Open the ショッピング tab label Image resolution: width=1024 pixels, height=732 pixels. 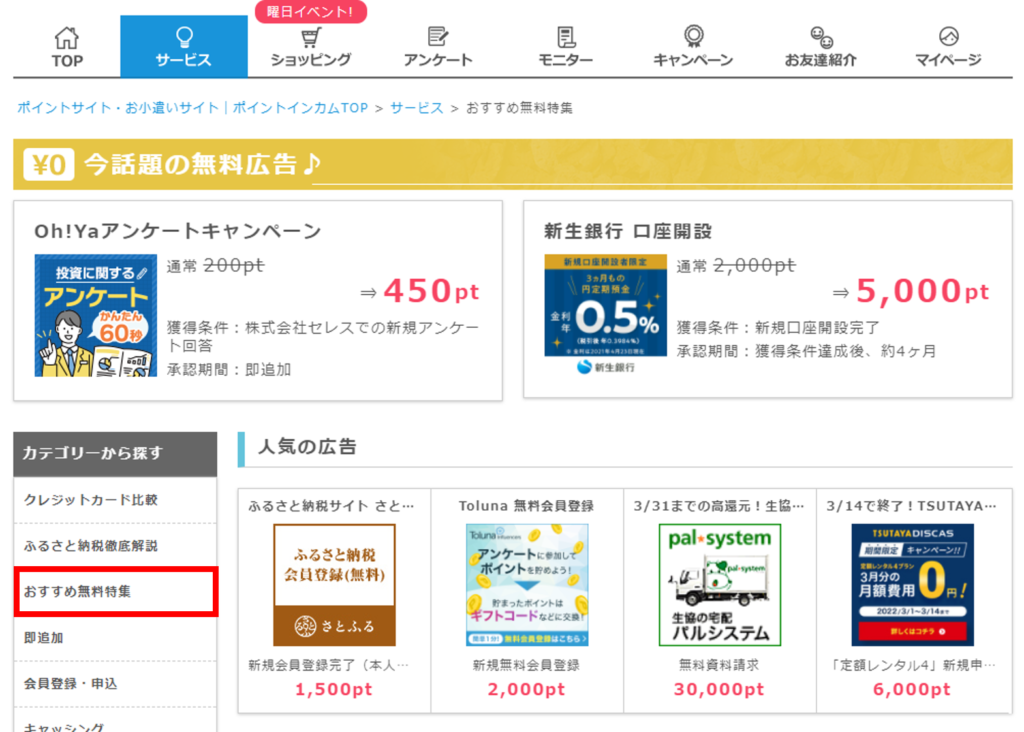coord(311,60)
